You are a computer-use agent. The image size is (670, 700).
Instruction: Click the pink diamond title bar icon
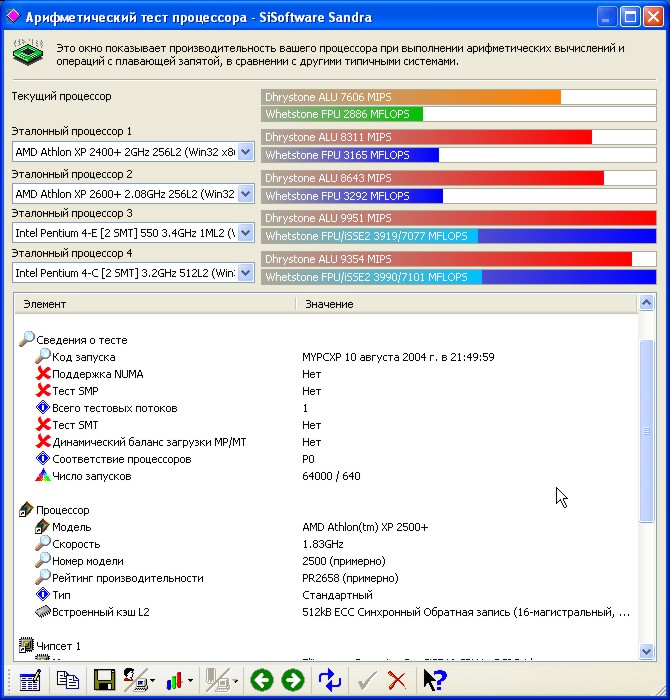pyautogui.click(x=13, y=16)
